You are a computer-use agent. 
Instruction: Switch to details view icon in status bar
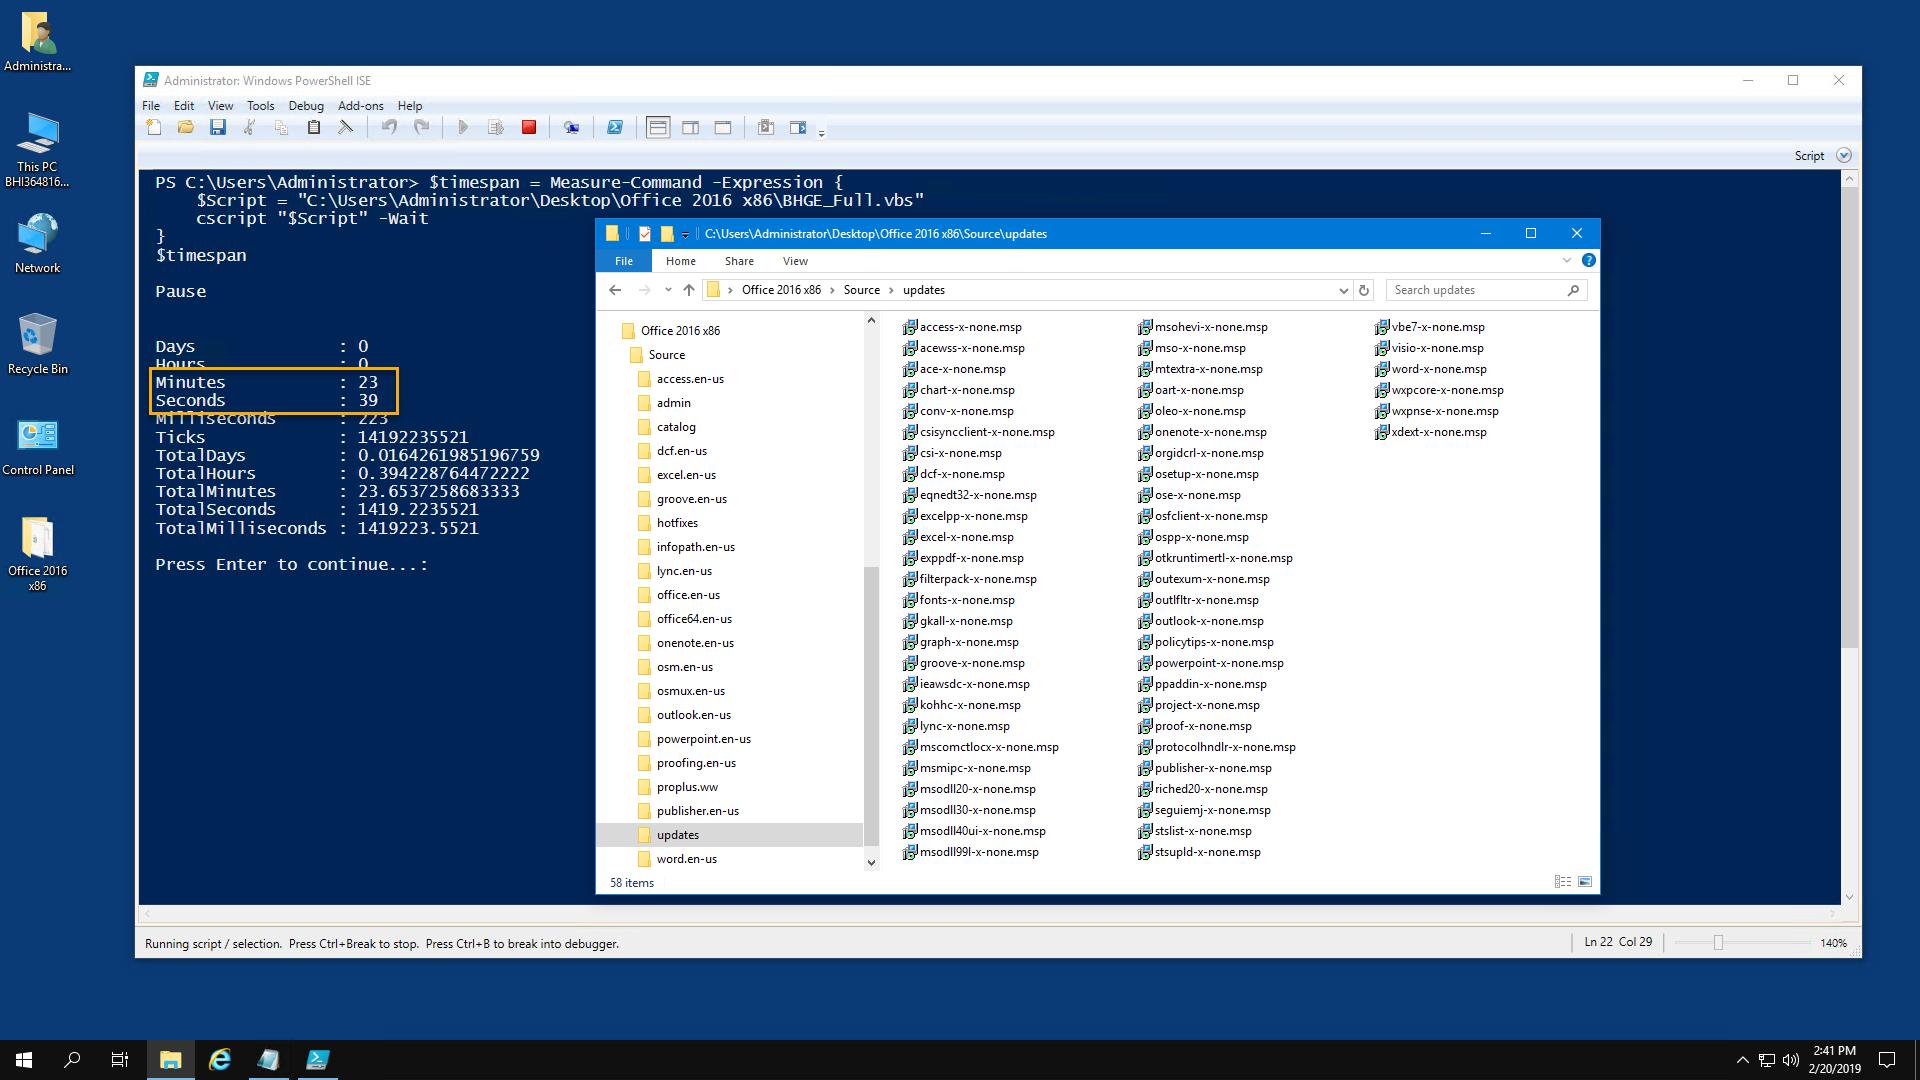(1563, 882)
